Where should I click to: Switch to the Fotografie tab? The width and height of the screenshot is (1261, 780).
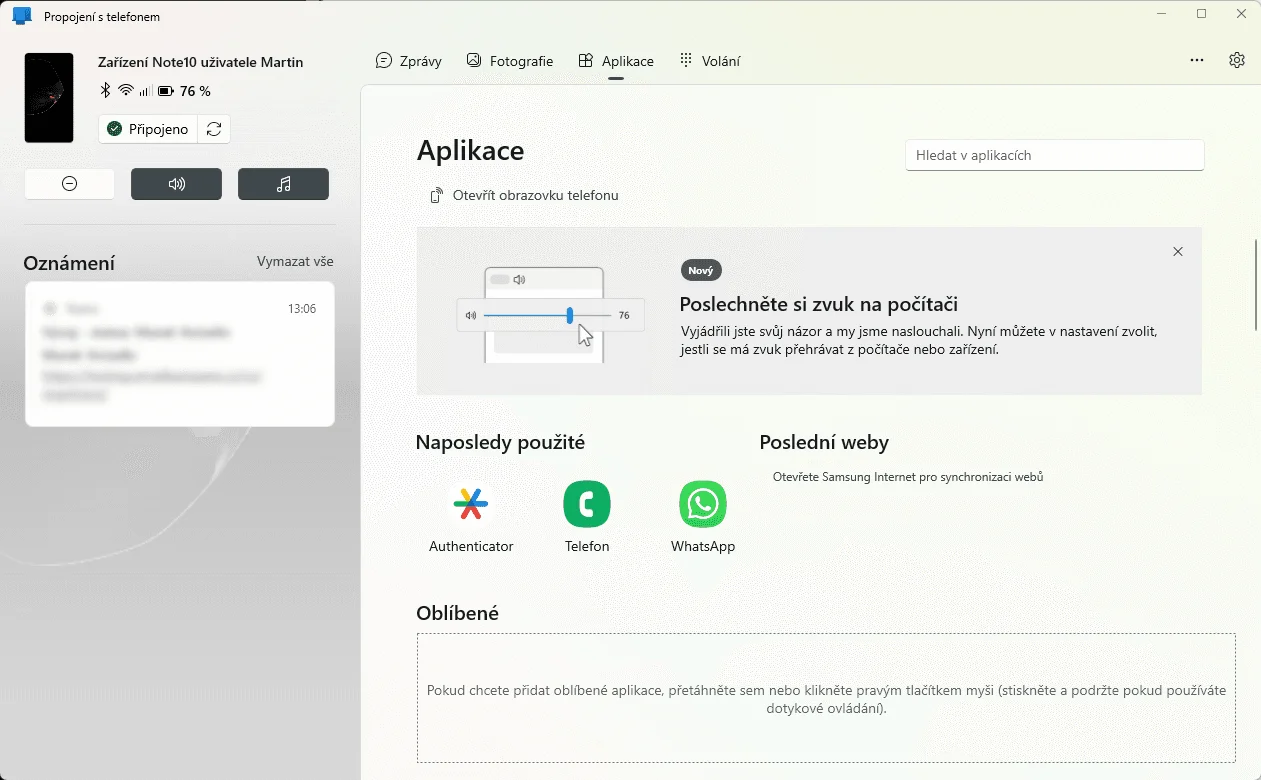pyautogui.click(x=510, y=61)
